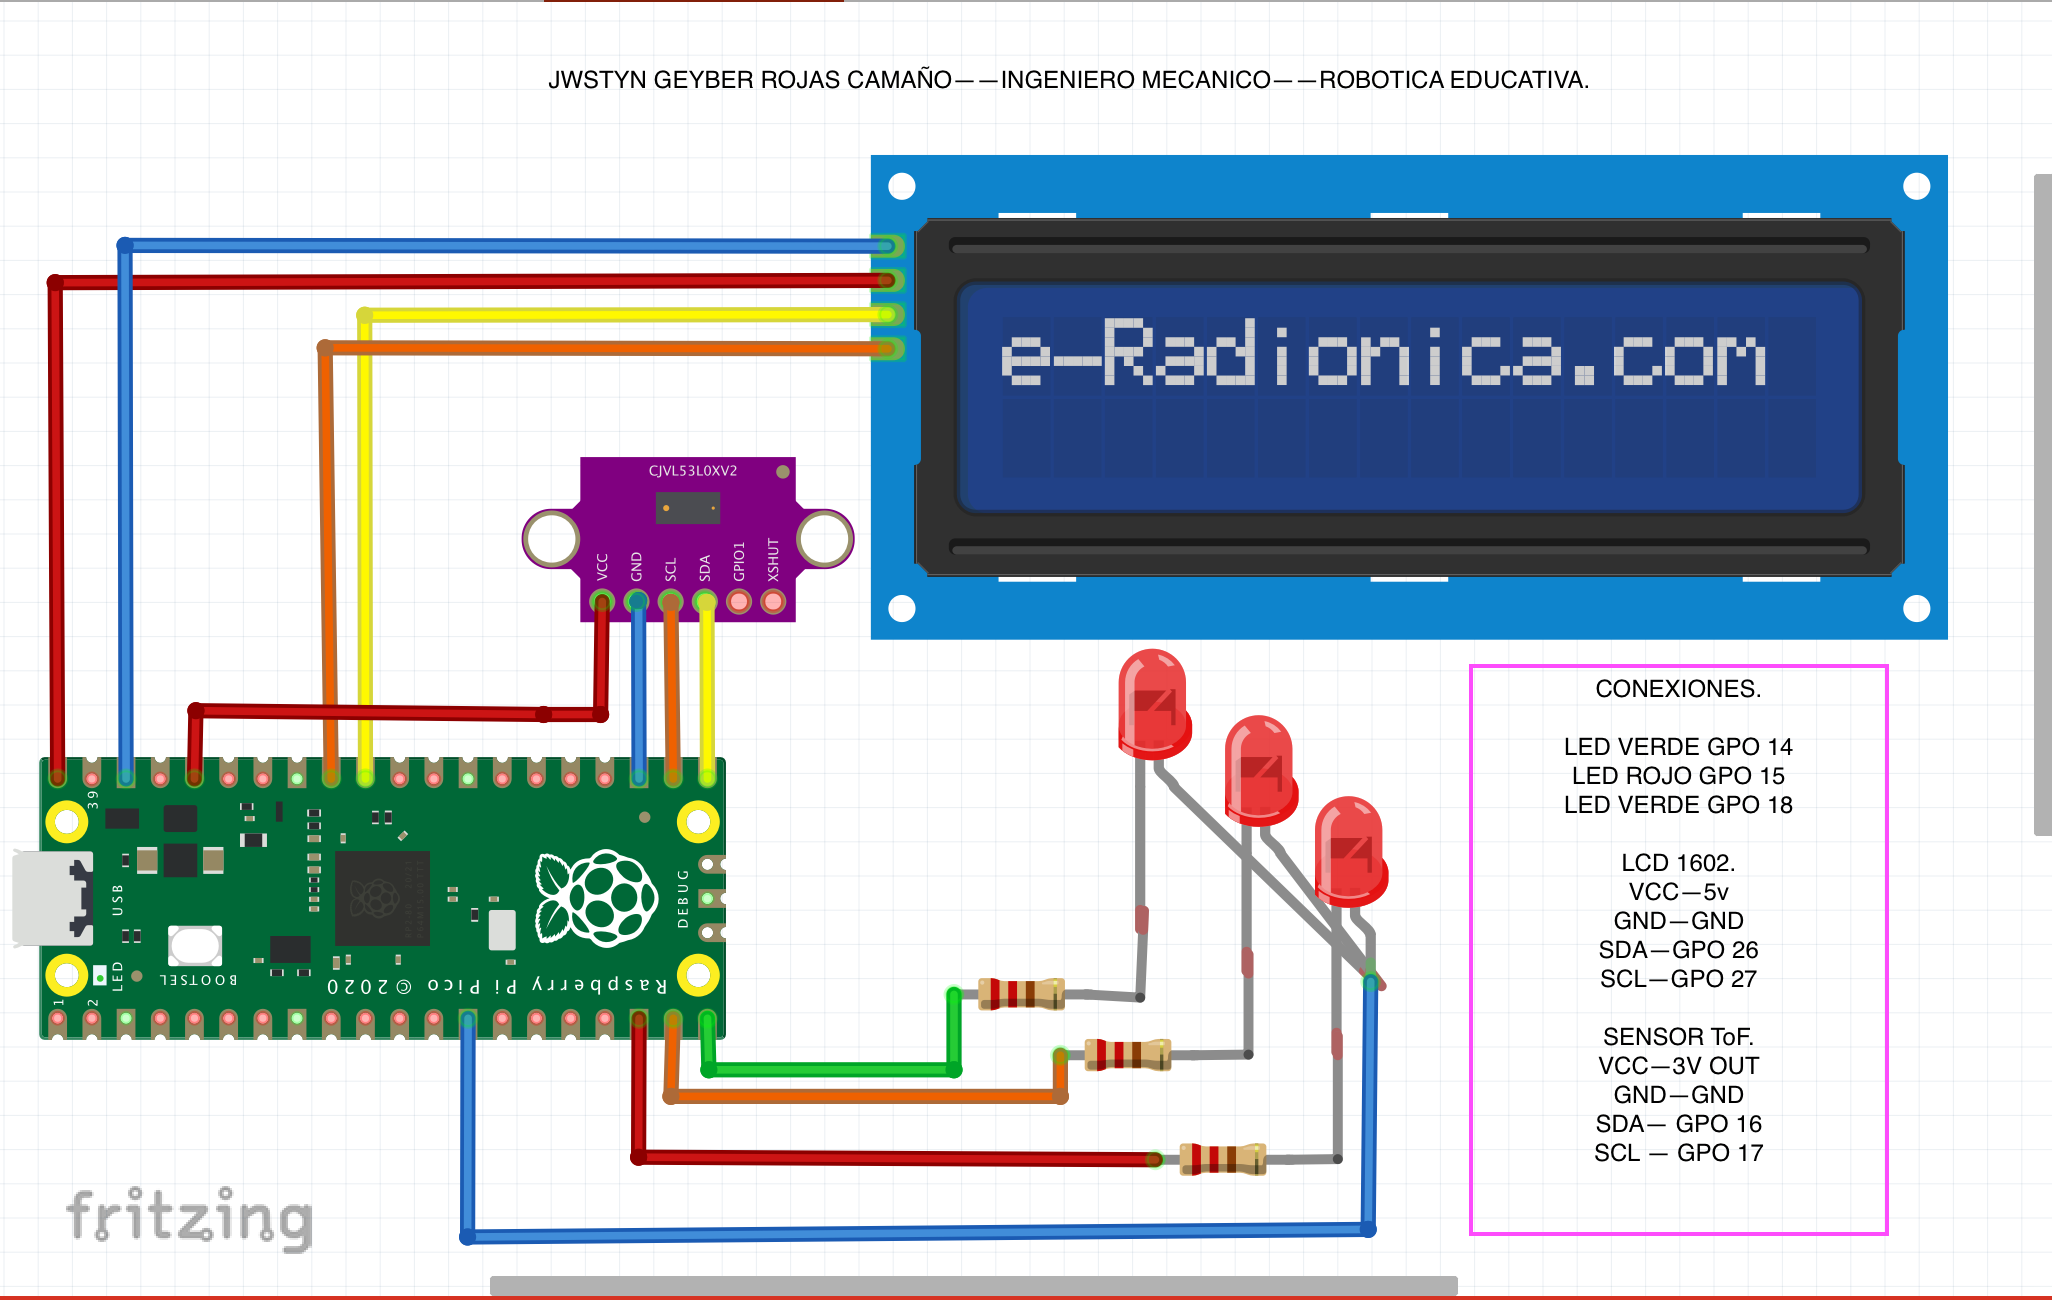Click the XSHUT pin on the ToF sensor
This screenshot has width=2052, height=1300.
coord(773,601)
